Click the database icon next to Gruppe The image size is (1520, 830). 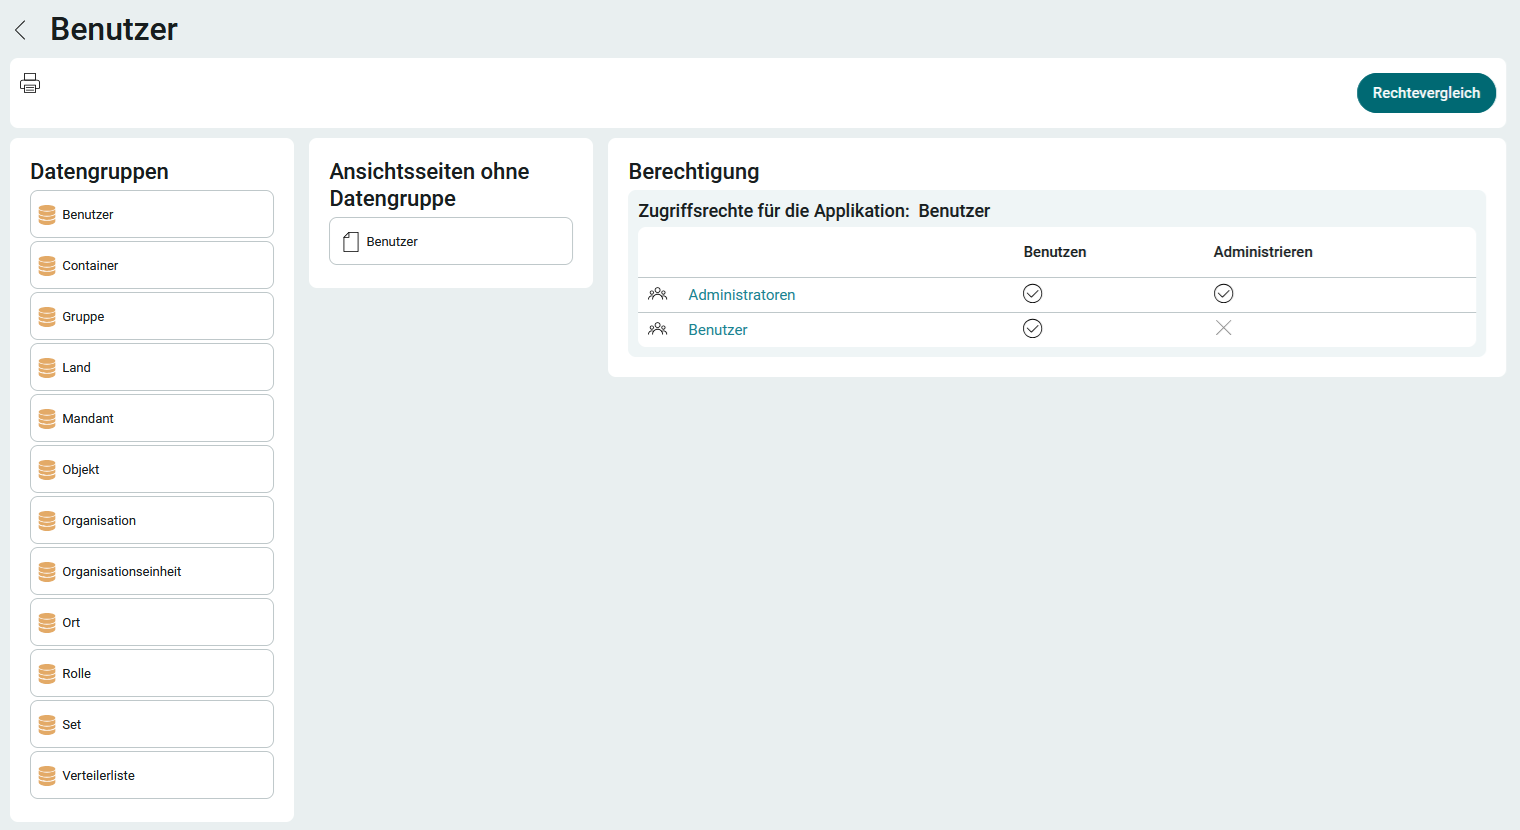(x=47, y=317)
